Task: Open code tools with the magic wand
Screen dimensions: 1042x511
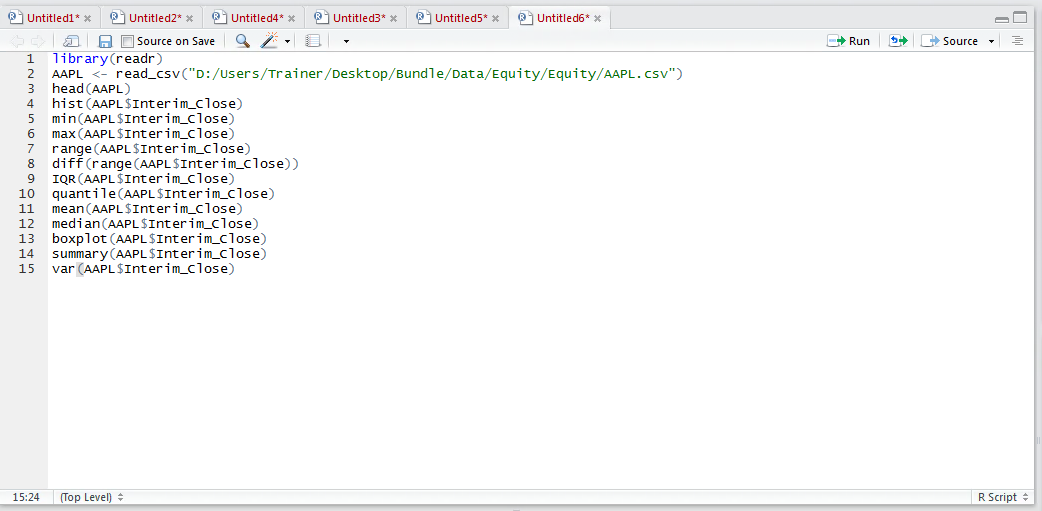Action: [268, 41]
